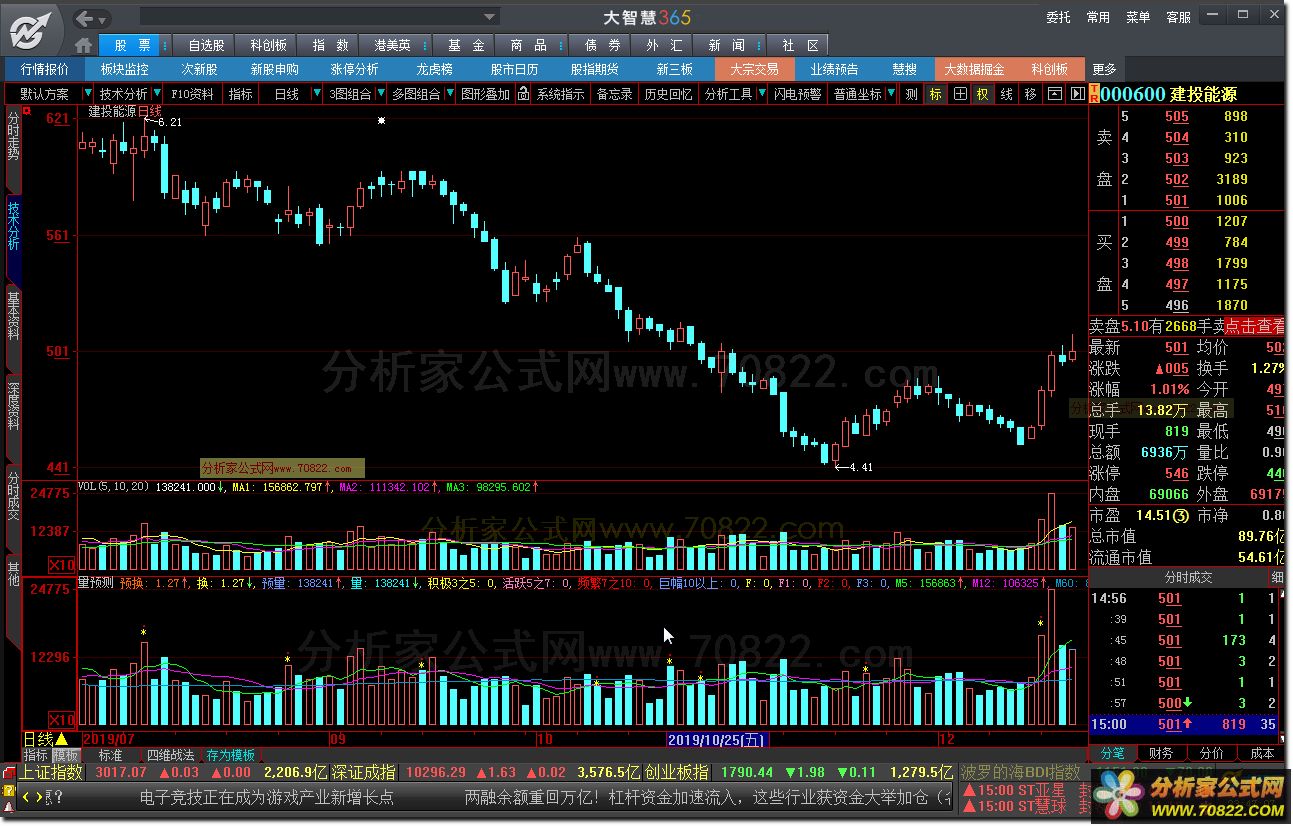Click the 点击查看 link
The height and width of the screenshot is (826, 1293).
1255,326
